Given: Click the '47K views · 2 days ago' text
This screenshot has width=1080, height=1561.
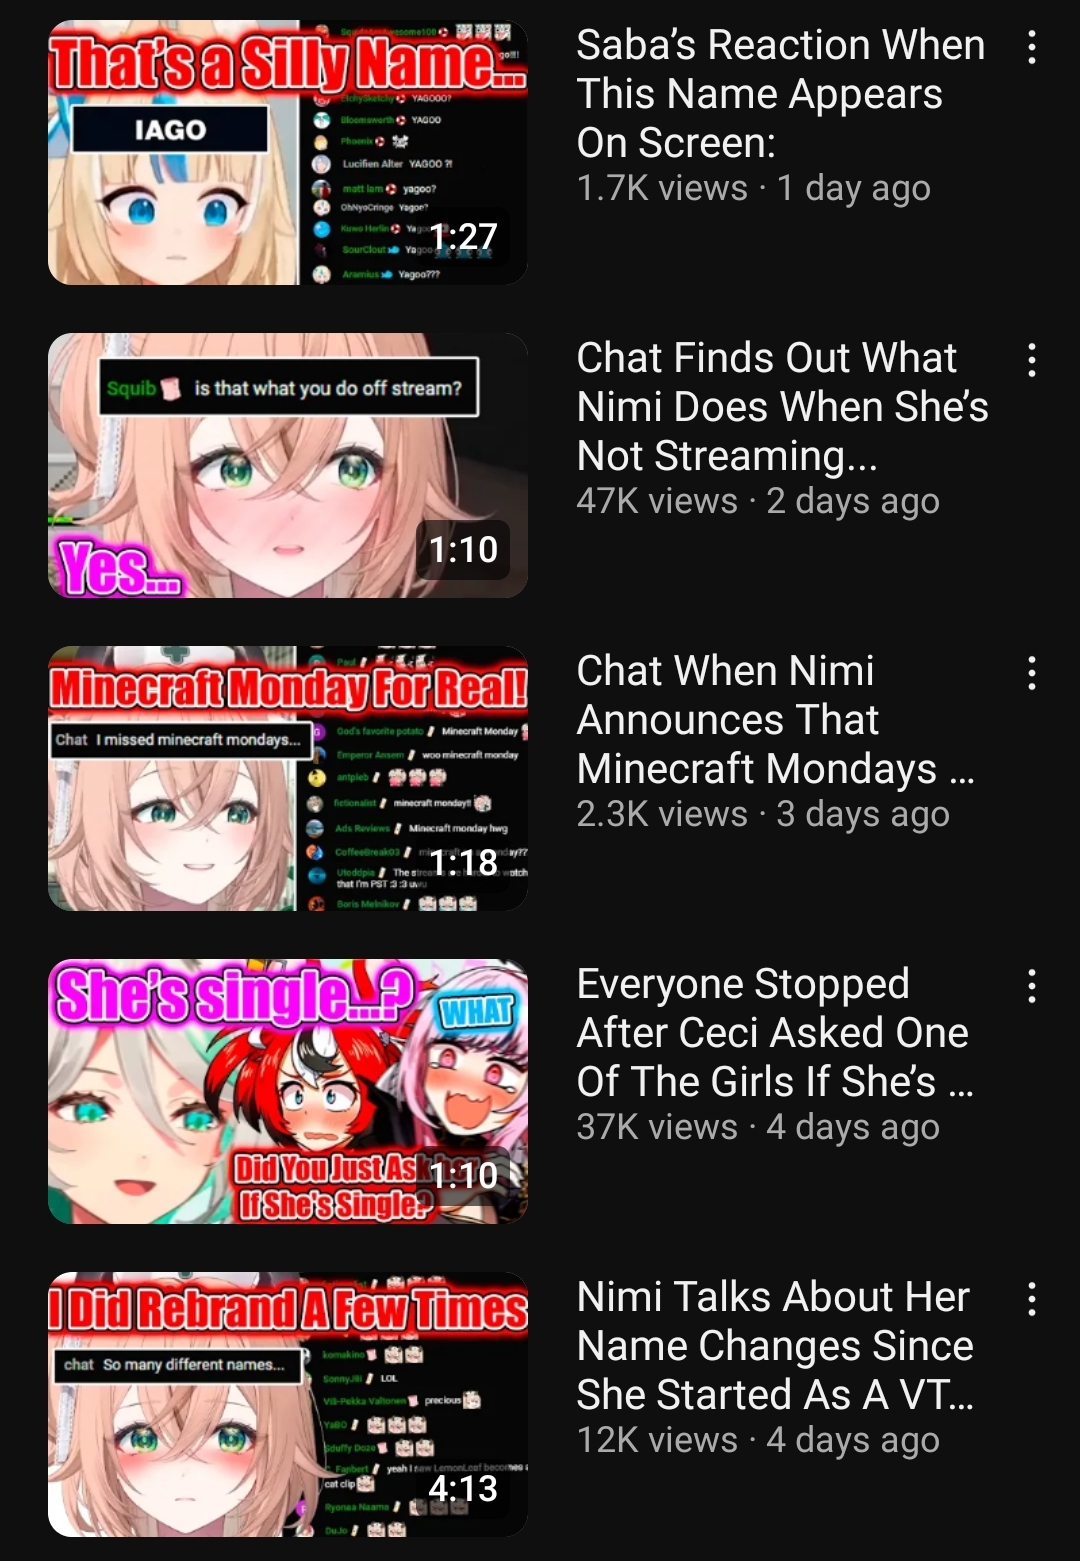Looking at the screenshot, I should point(758,501).
